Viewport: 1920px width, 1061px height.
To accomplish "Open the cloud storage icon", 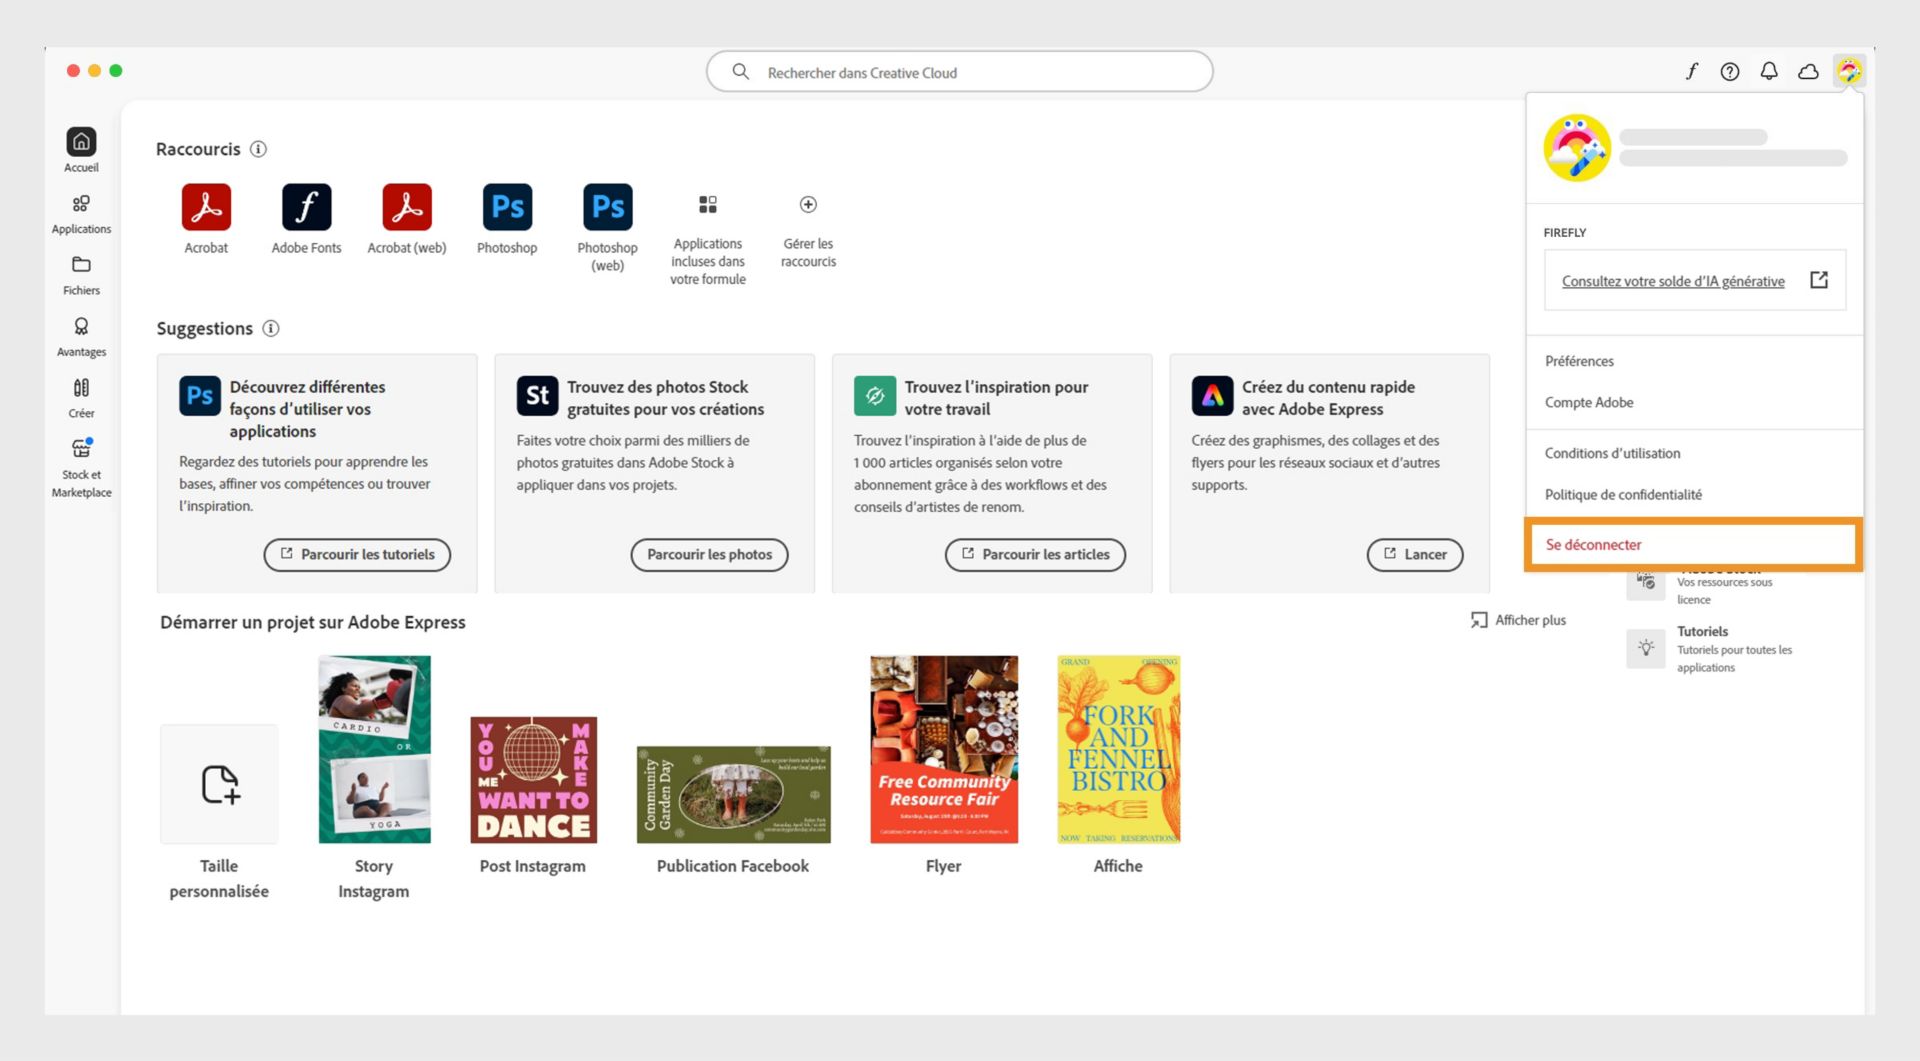I will pyautogui.click(x=1808, y=71).
